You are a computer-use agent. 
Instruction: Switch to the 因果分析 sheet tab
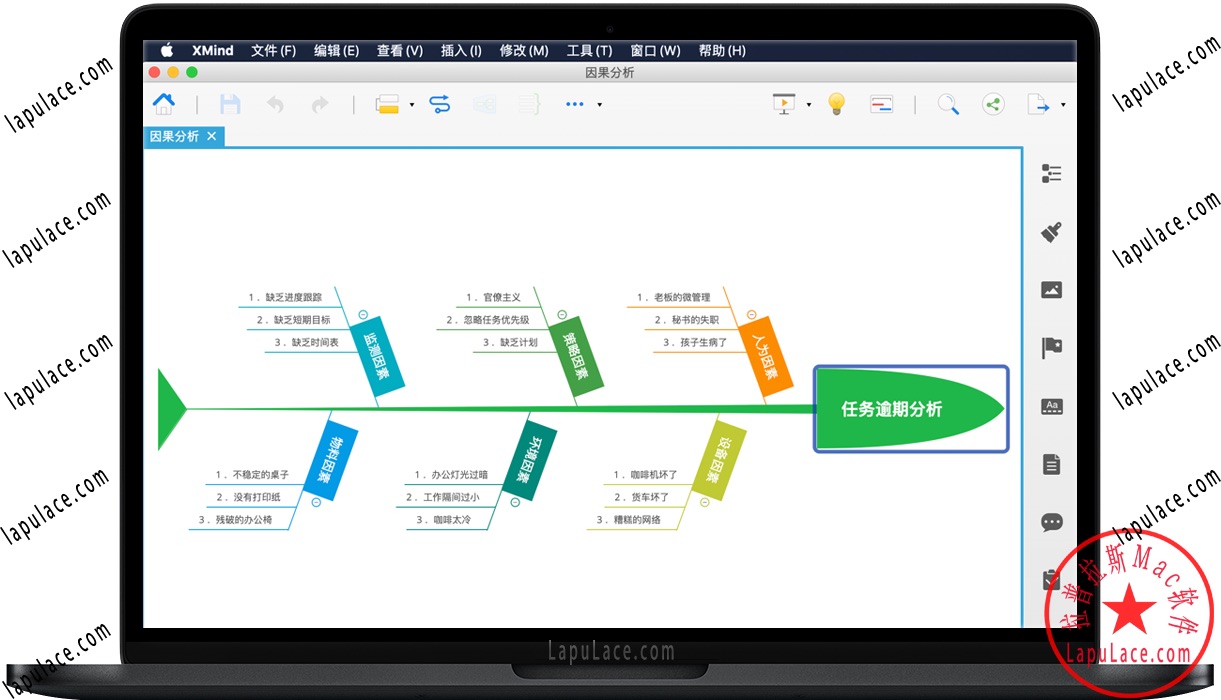point(177,137)
